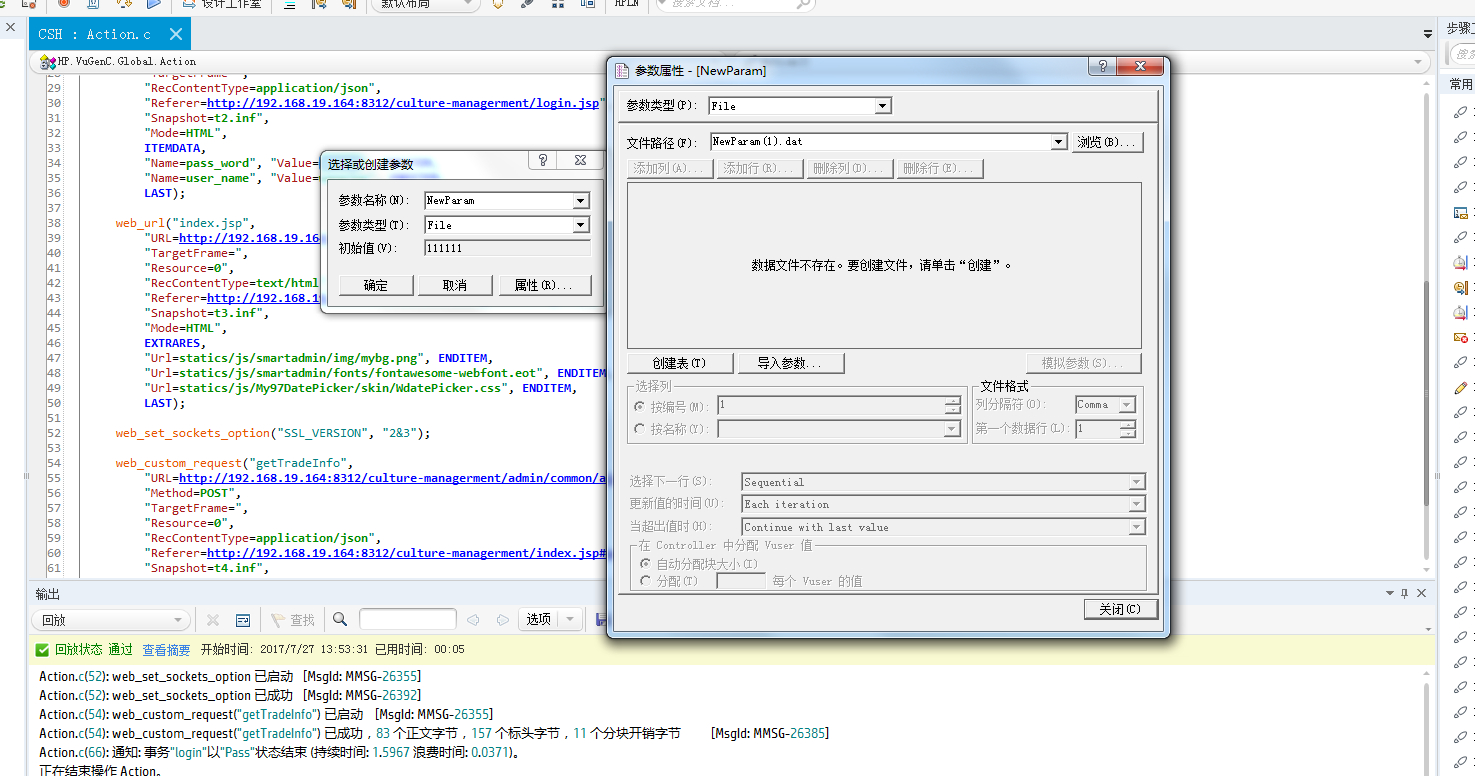Open the 参数类型 File dropdown in 选择或创建参数 dialog
Screen dimensions: 1475x776
(581, 226)
